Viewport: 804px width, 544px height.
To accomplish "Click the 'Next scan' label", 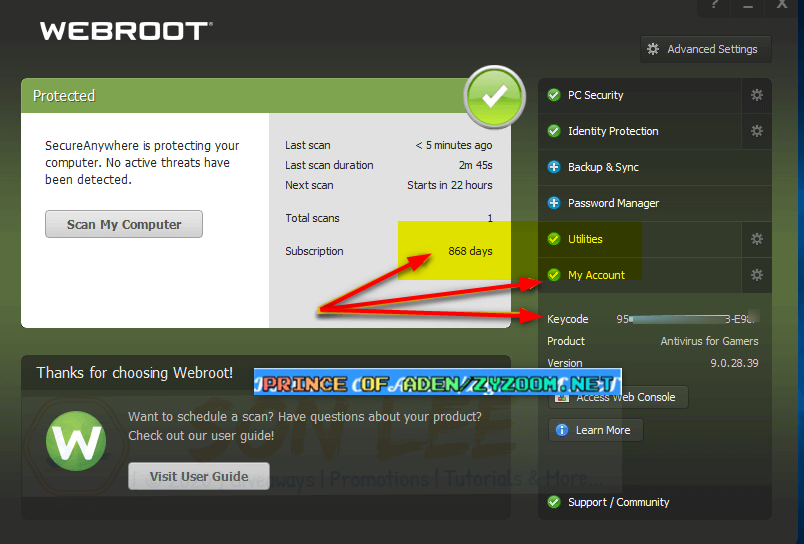I will tap(309, 185).
